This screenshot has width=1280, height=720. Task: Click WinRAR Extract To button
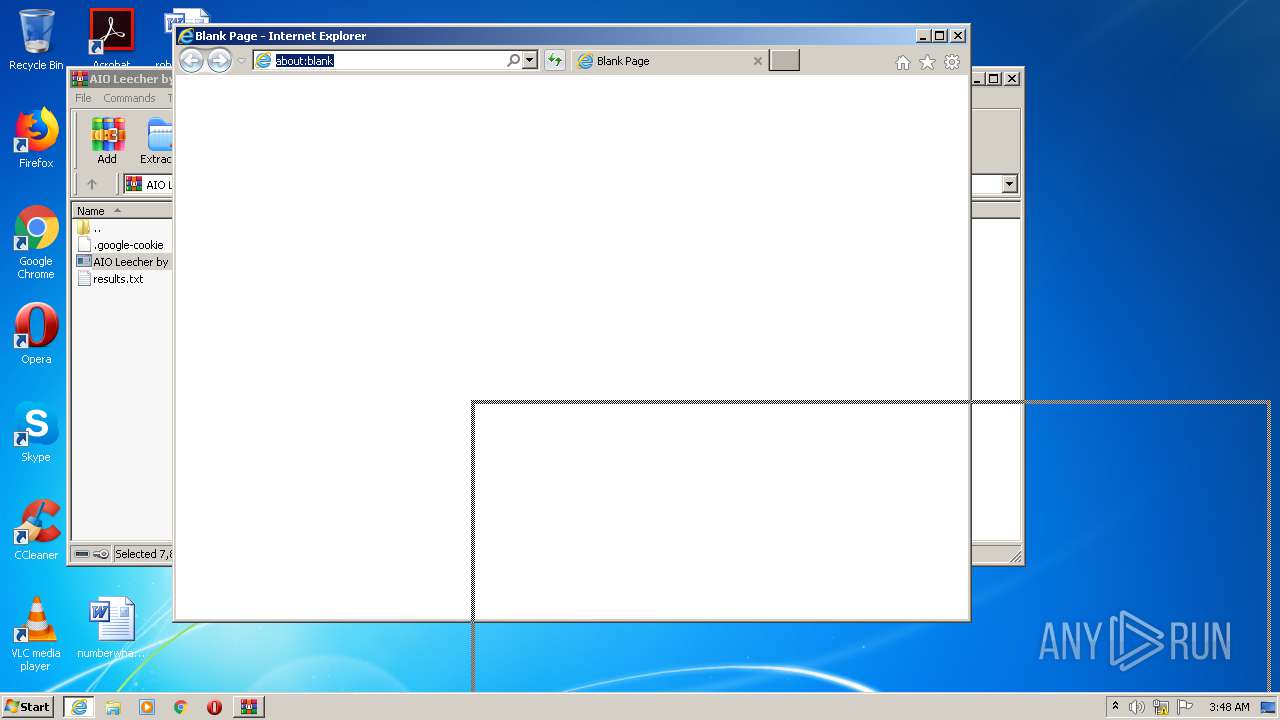(x=157, y=141)
